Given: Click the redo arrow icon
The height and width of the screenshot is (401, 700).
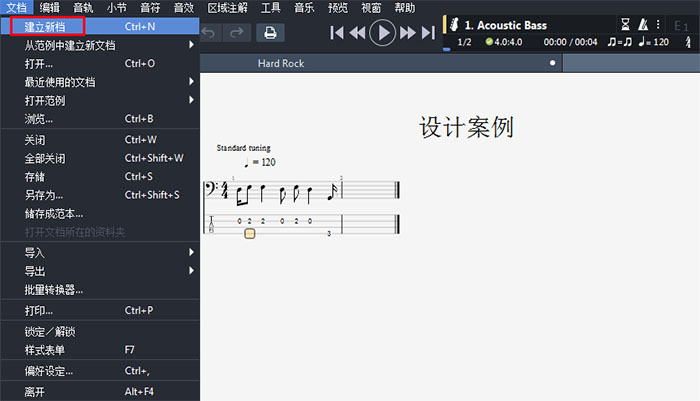Looking at the screenshot, I should tap(237, 32).
